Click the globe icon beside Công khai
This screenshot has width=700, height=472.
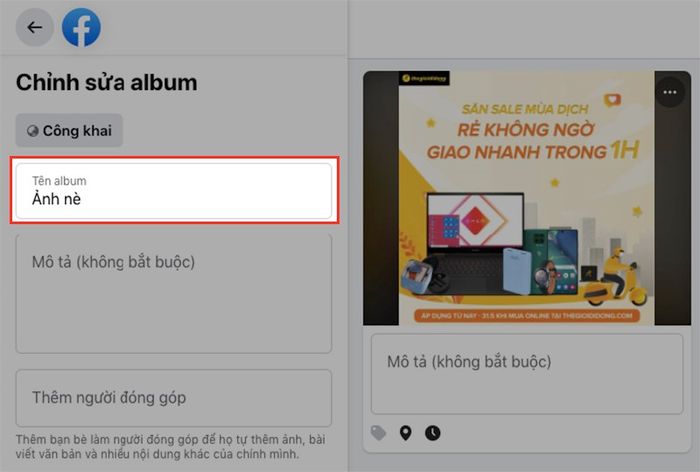click(33, 131)
